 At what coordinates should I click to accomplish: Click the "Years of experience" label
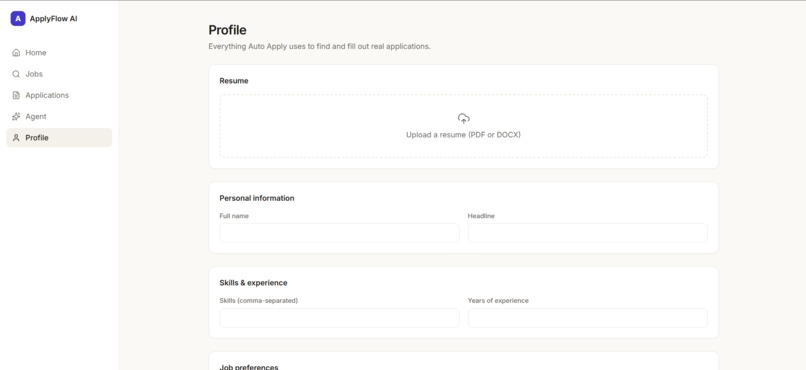(x=498, y=301)
